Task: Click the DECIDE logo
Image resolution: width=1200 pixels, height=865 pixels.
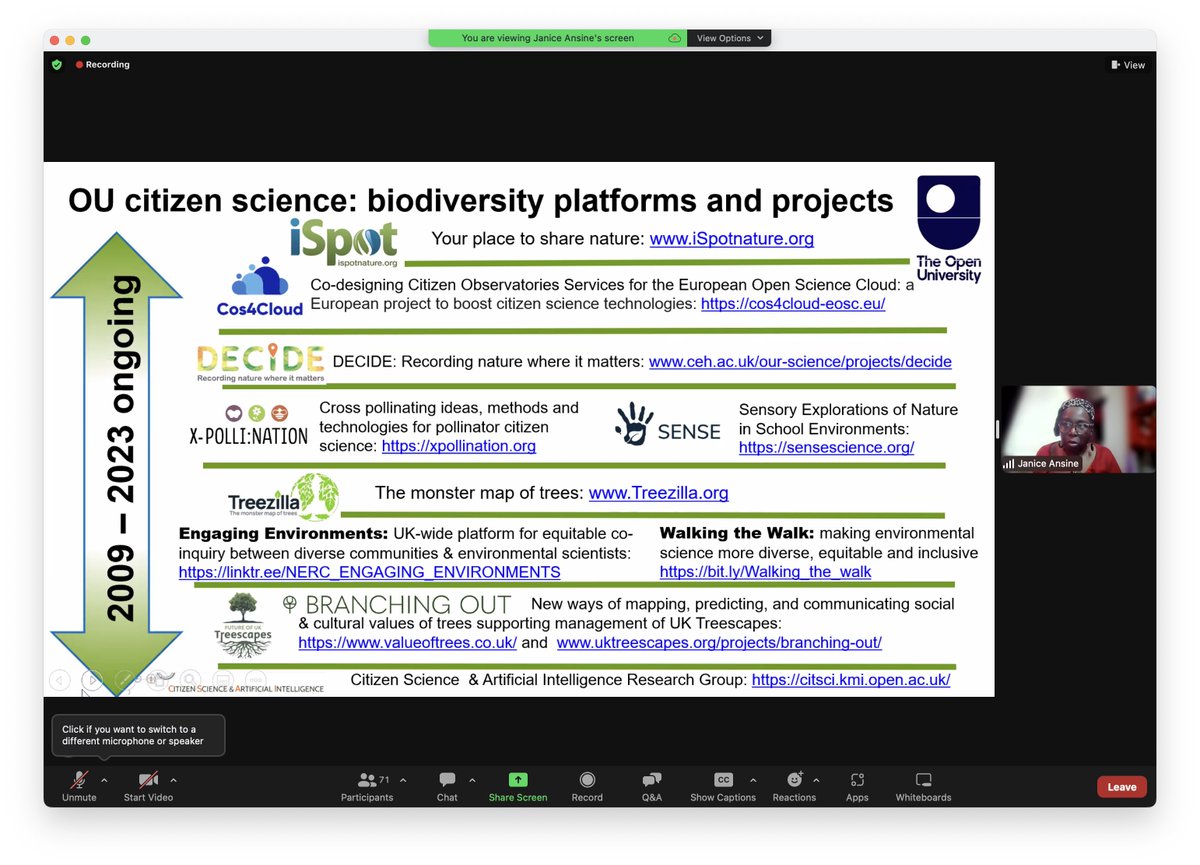Action: point(260,364)
